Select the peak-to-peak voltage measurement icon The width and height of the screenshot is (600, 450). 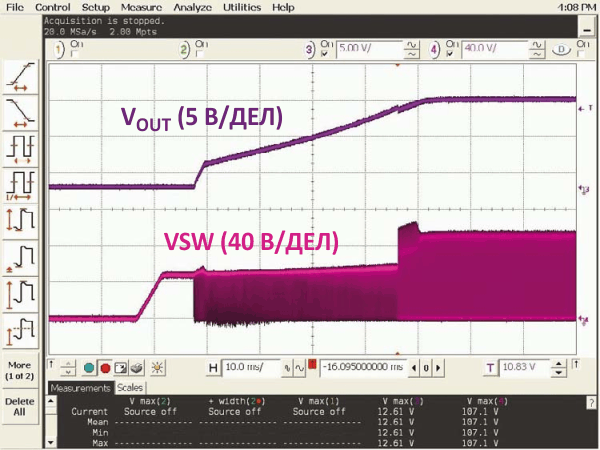[21, 222]
